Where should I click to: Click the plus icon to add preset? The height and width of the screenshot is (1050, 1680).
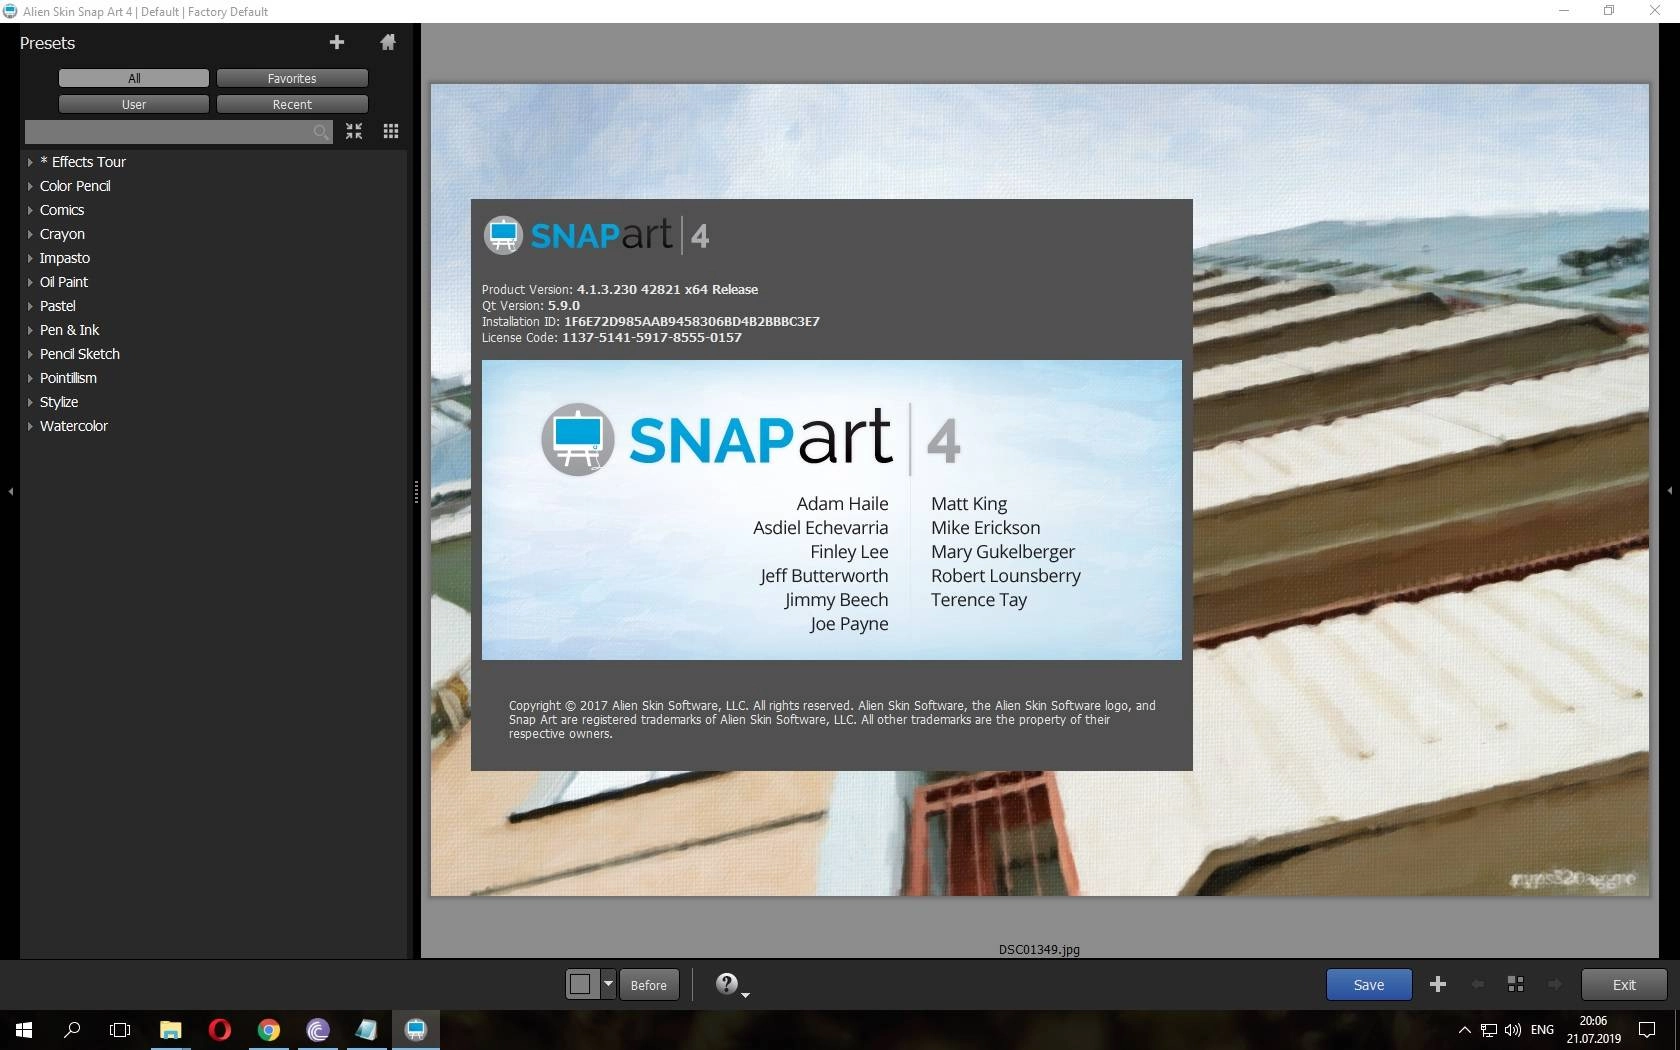pos(337,42)
